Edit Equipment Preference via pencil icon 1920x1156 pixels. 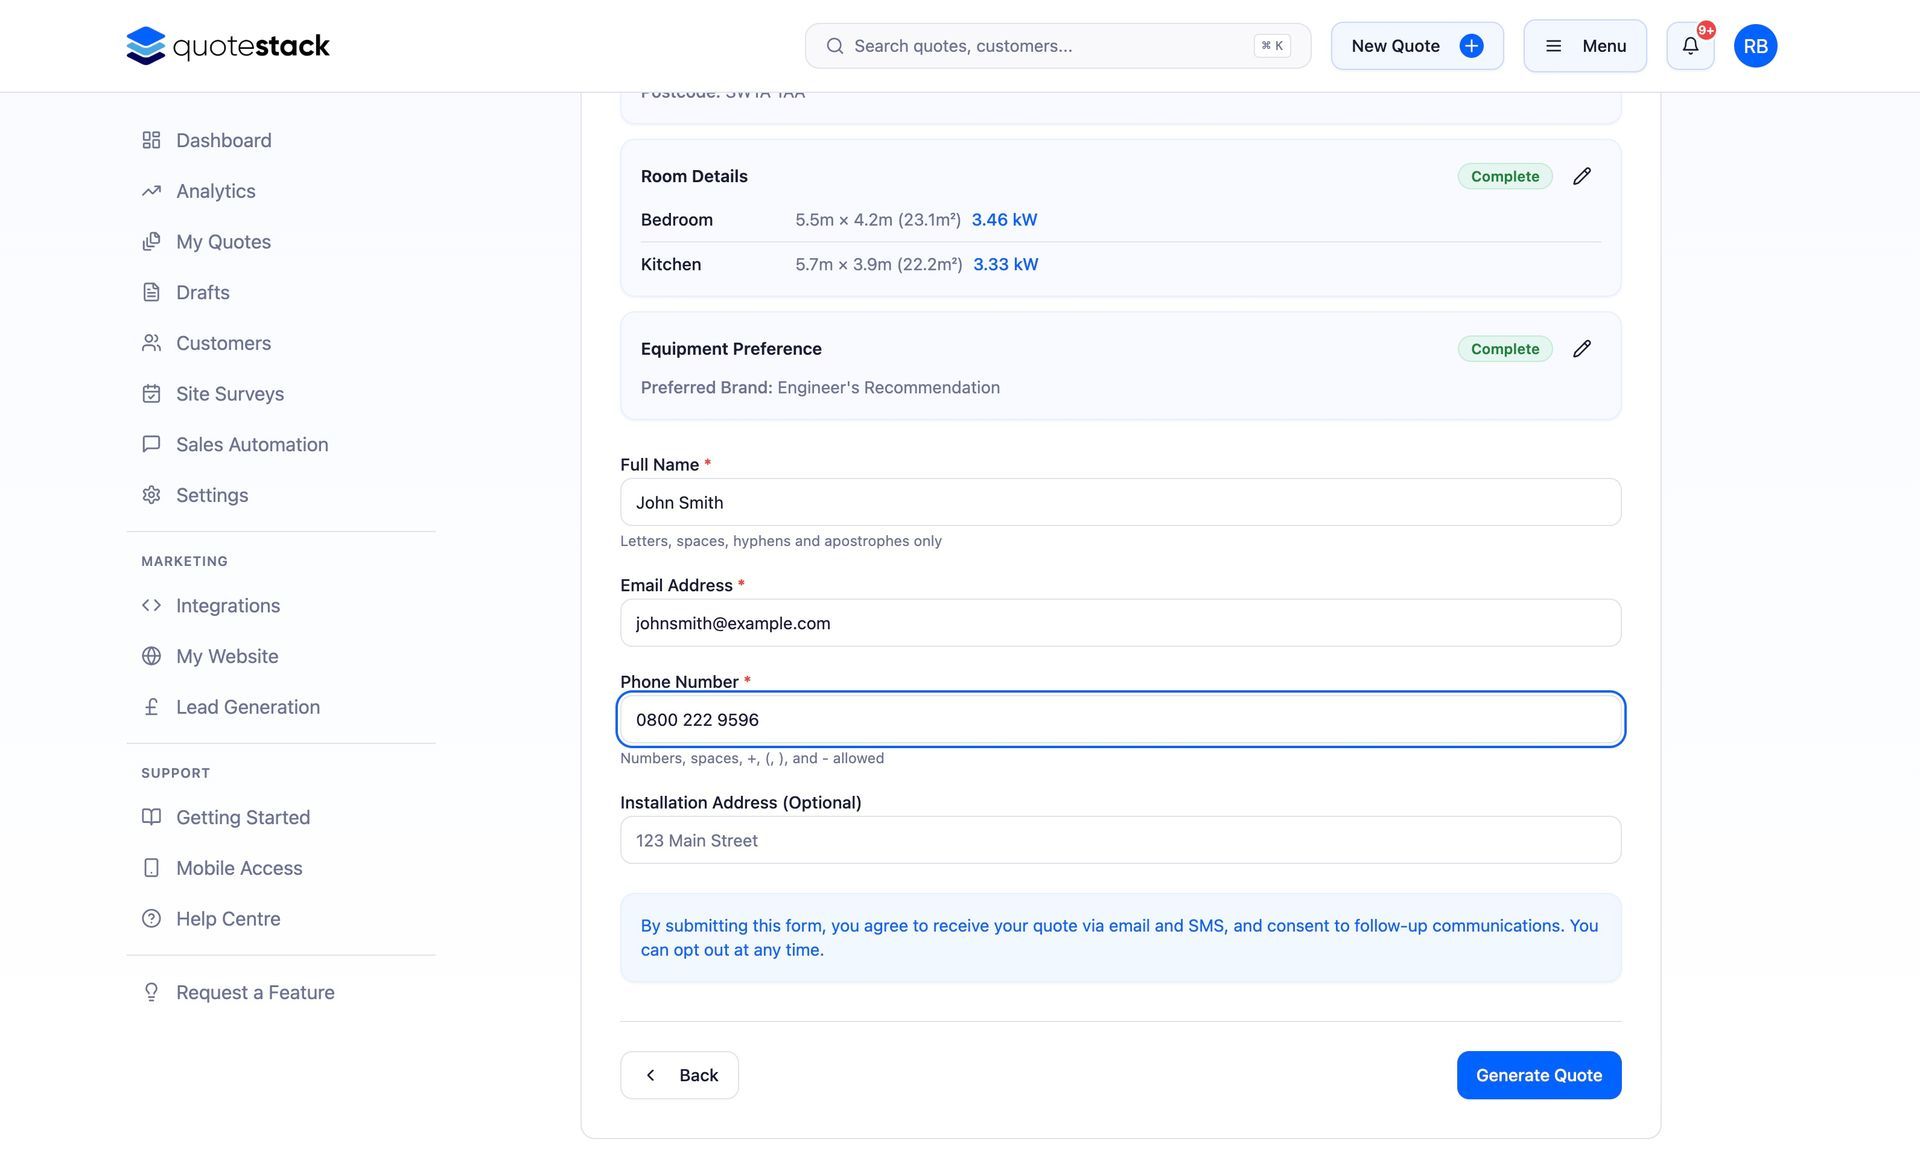[1581, 349]
